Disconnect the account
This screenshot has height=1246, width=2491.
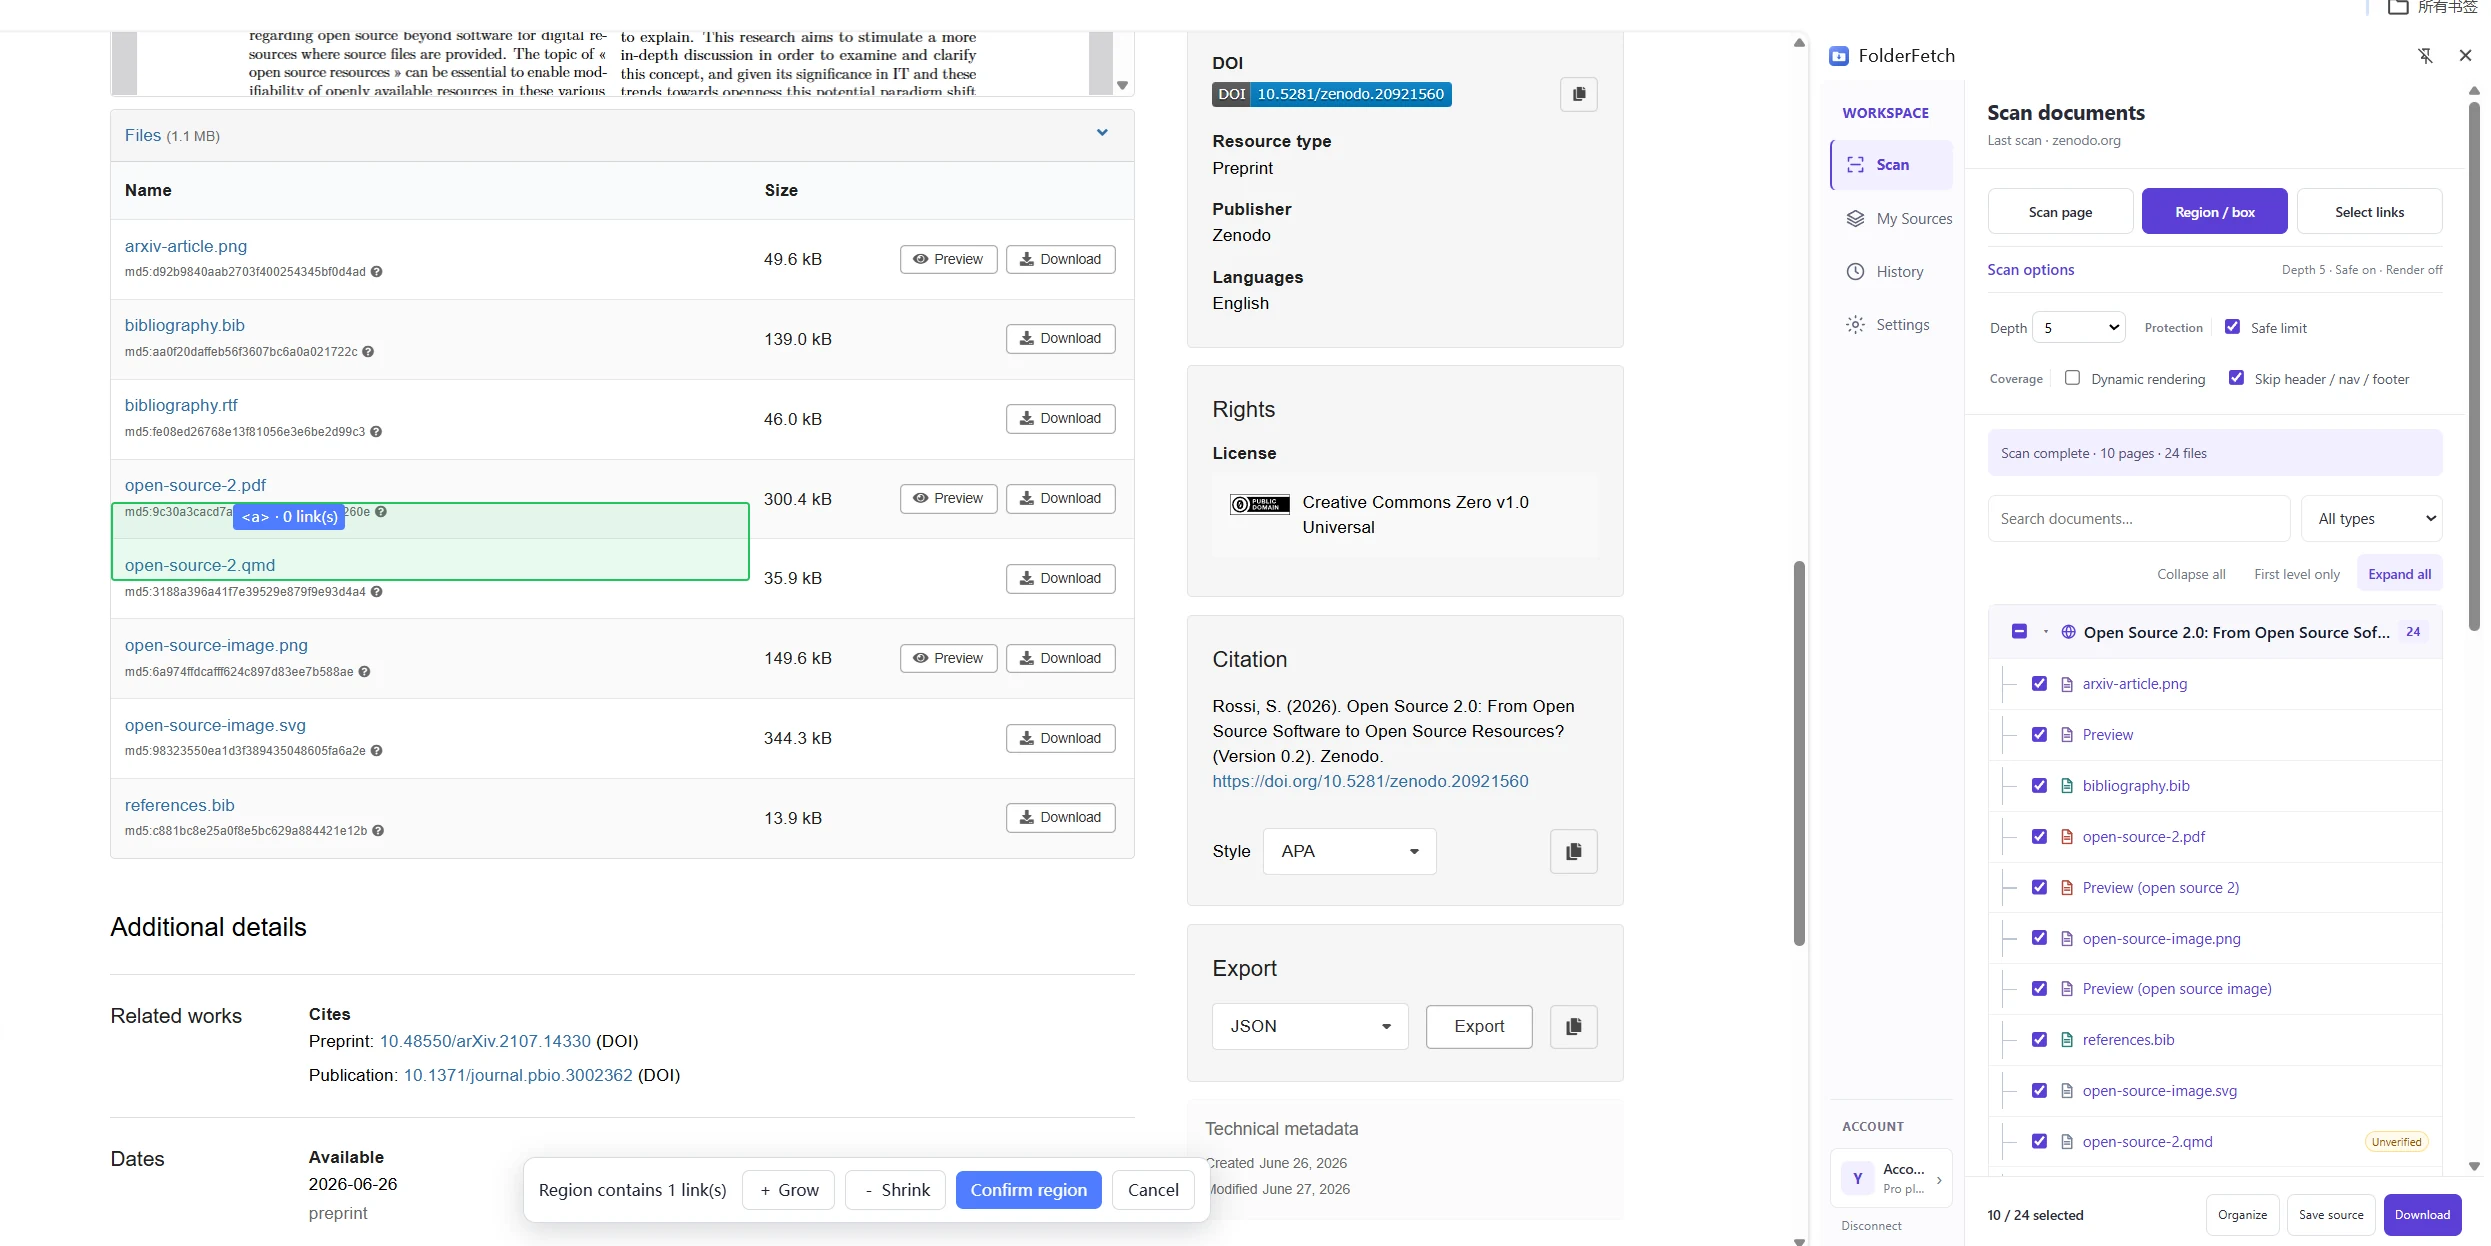tap(1871, 1226)
